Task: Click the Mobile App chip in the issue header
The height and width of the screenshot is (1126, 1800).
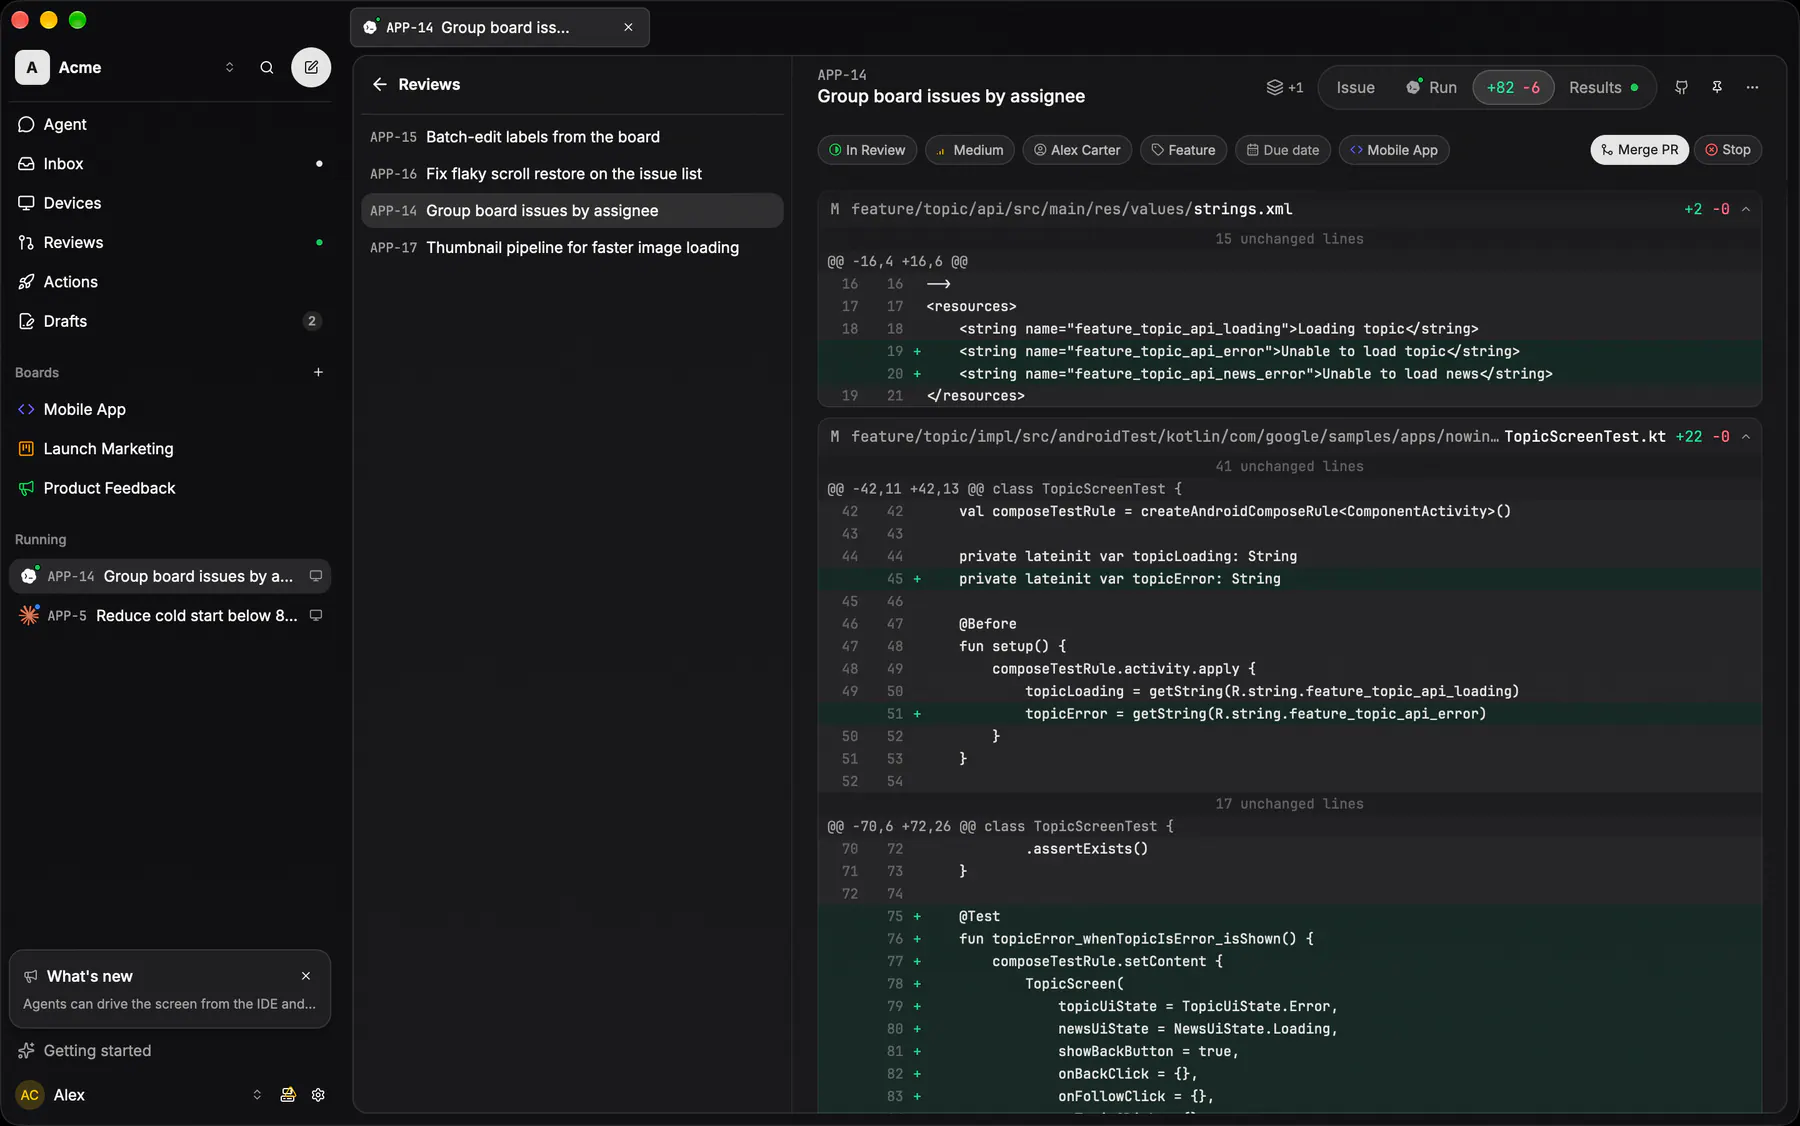Action: (x=1394, y=150)
